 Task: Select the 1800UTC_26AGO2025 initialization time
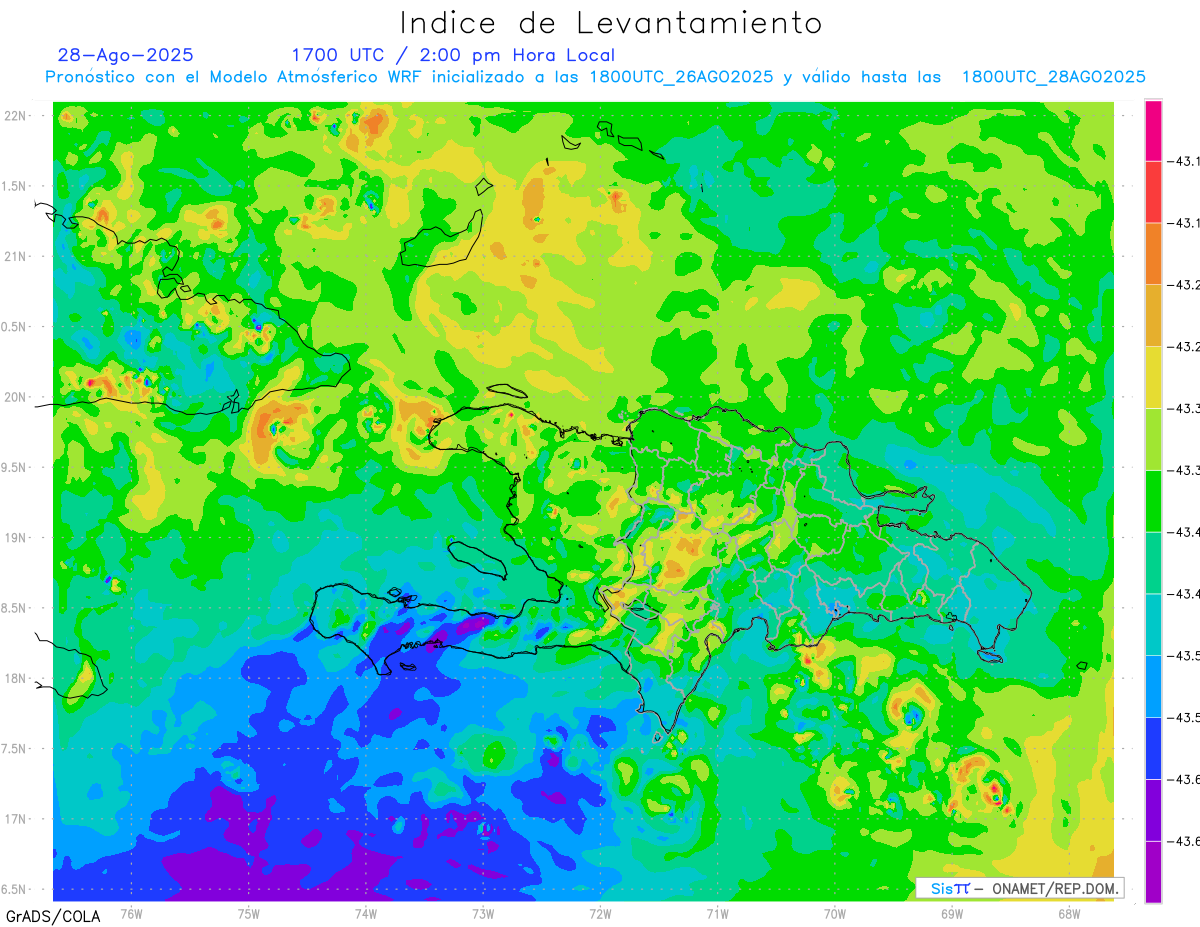pos(681,77)
